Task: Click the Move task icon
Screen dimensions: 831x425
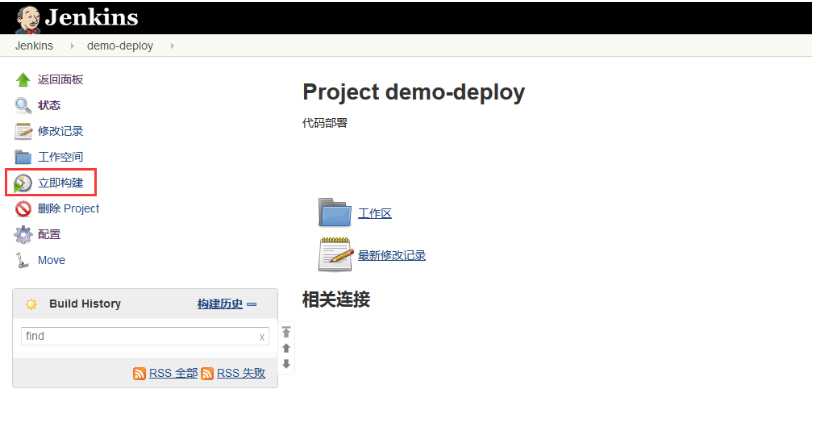Action: click(x=22, y=260)
